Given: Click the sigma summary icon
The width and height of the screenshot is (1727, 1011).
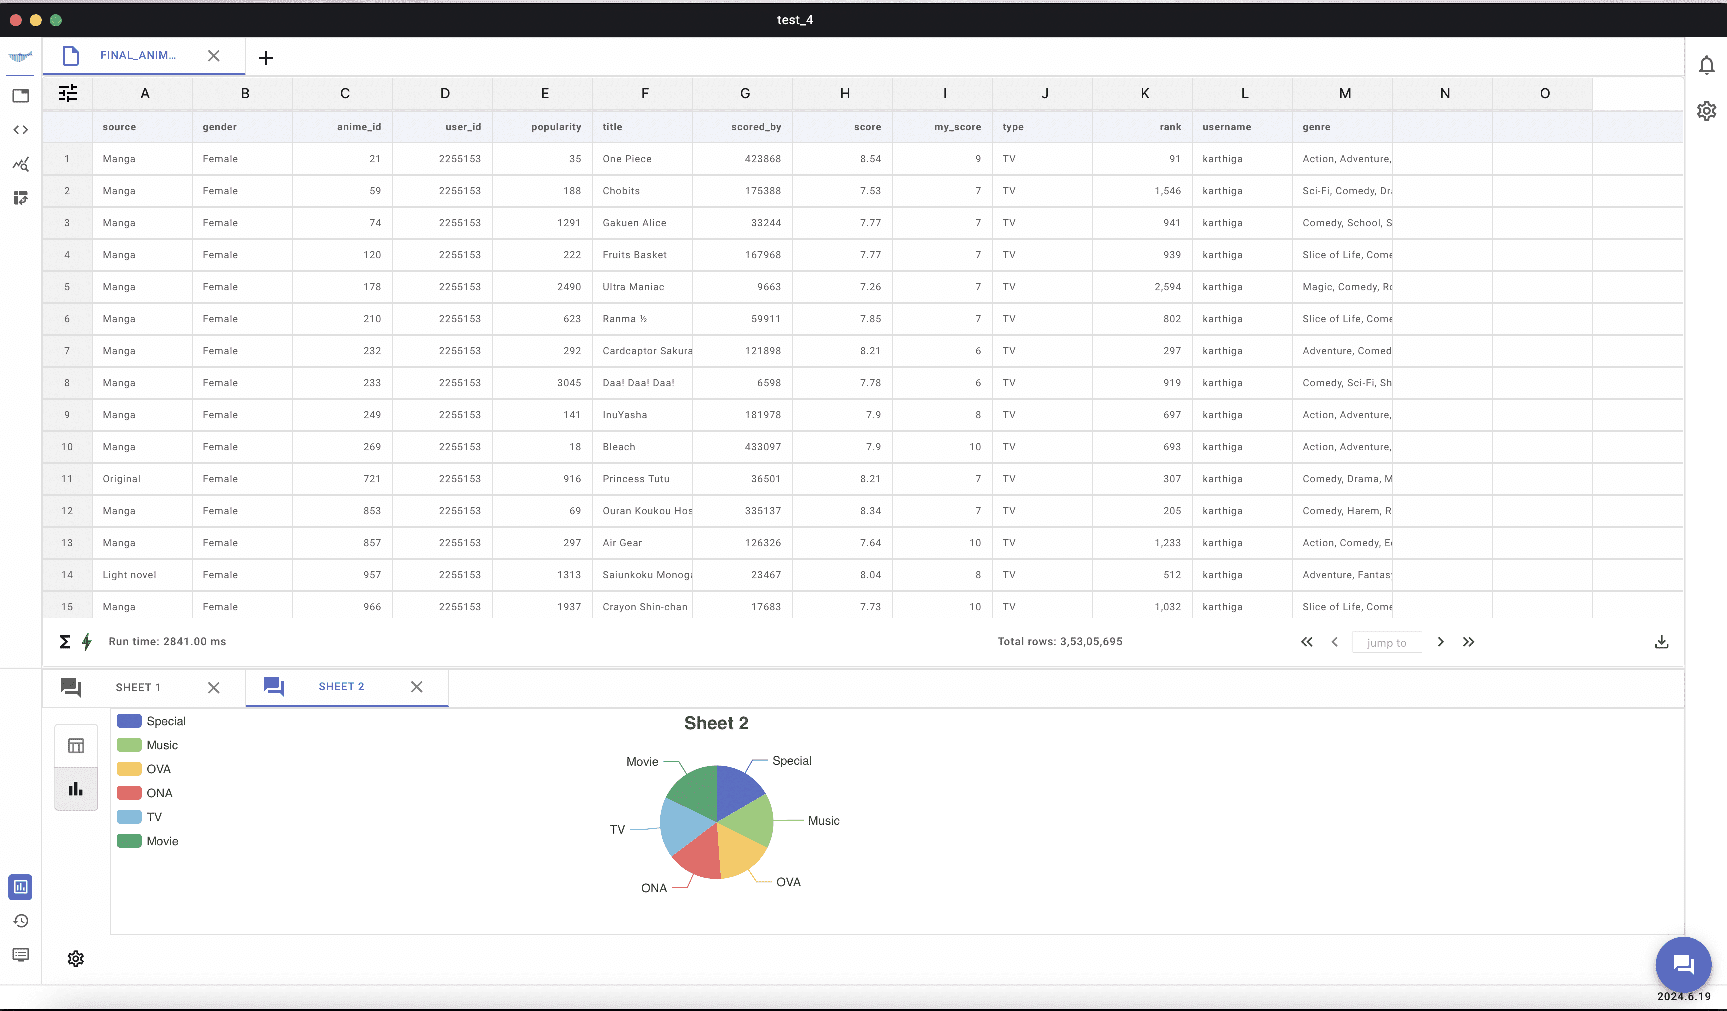Looking at the screenshot, I should click(65, 642).
